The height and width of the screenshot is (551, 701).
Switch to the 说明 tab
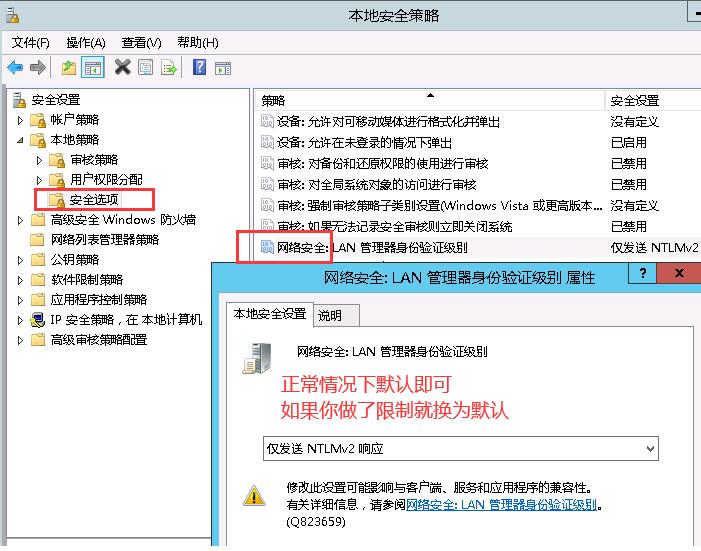point(335,316)
